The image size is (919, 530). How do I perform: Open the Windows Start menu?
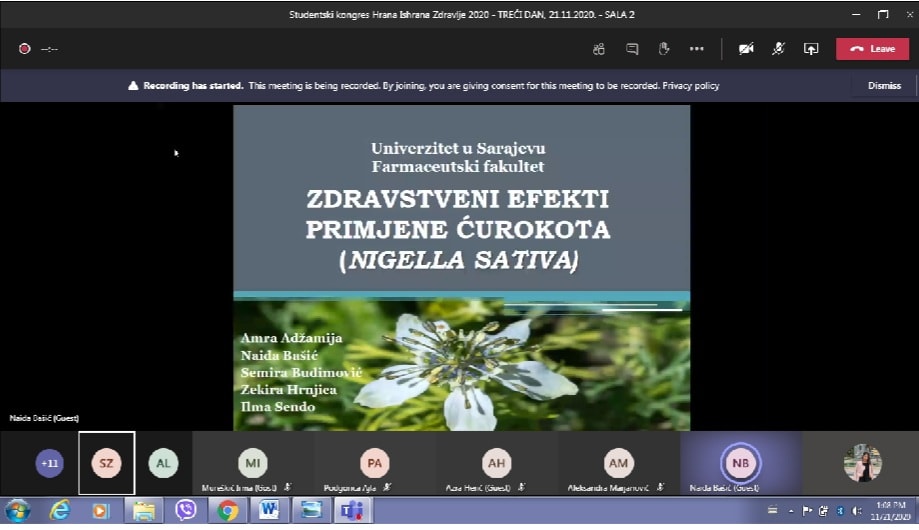pyautogui.click(x=18, y=510)
